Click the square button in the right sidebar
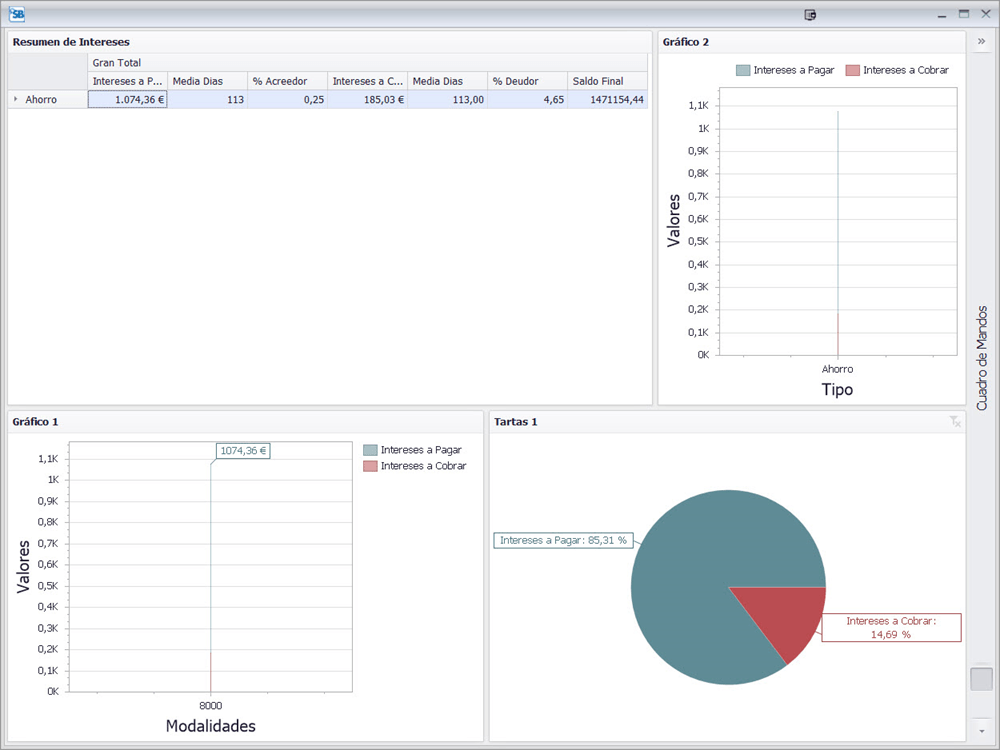The height and width of the screenshot is (750, 1000). pyautogui.click(x=981, y=678)
